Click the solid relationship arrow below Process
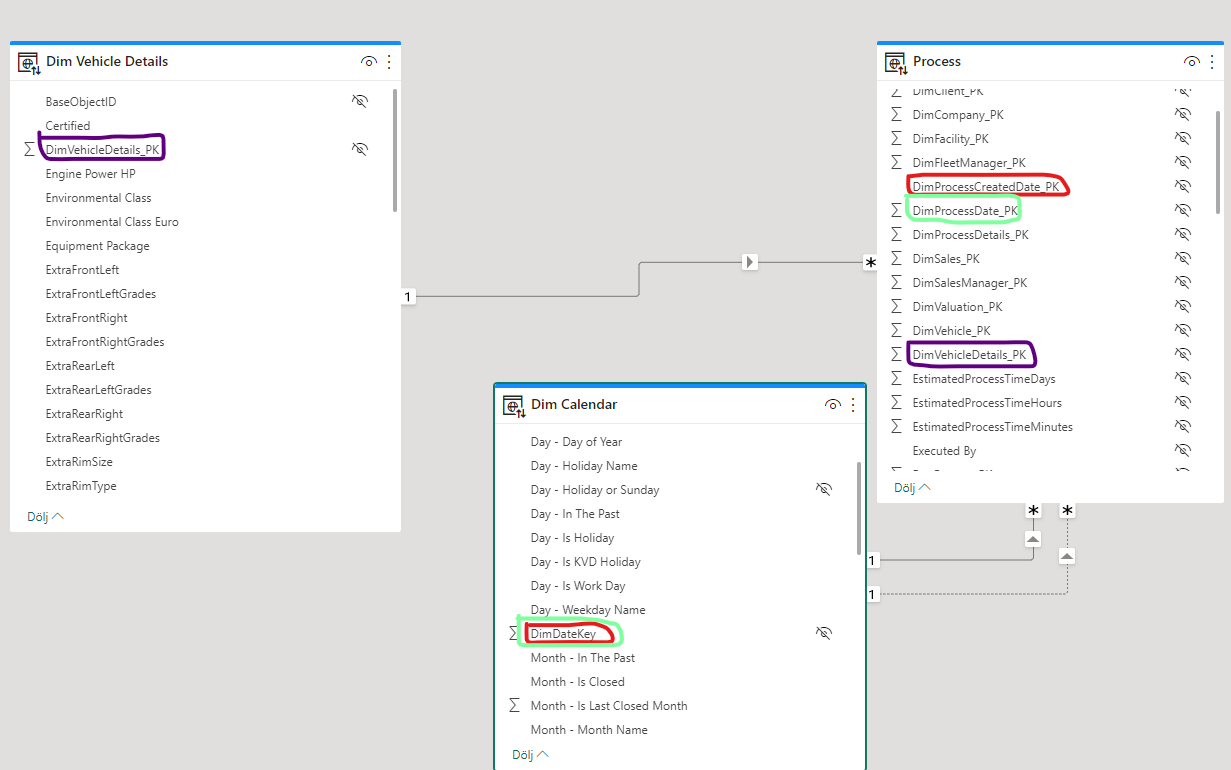The height and width of the screenshot is (770, 1231). (1034, 538)
